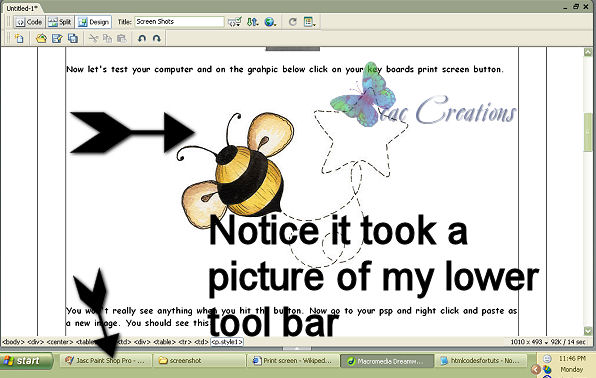Open Jasc Paint Shop Pro from taskbar
596x378 pixels.
pyautogui.click(x=106, y=361)
